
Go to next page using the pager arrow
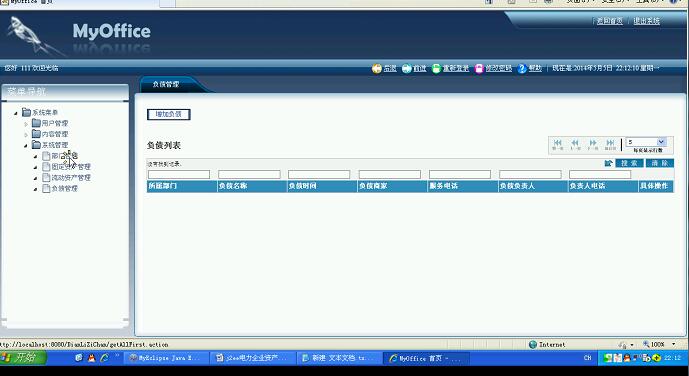[593, 145]
